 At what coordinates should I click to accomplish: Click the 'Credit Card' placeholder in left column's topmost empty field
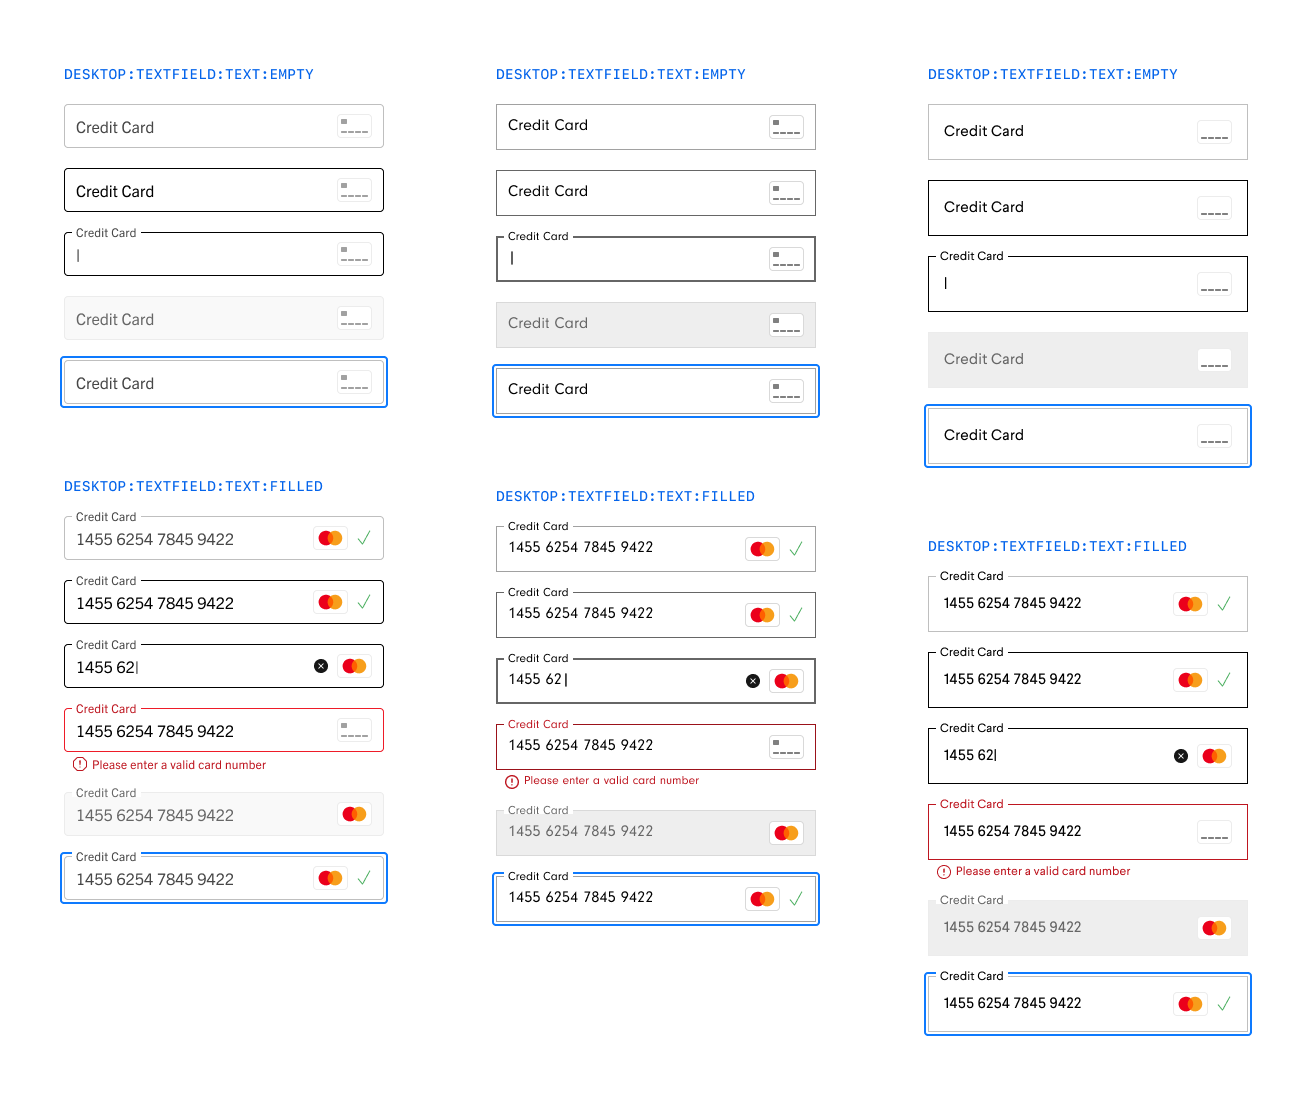pyautogui.click(x=115, y=127)
